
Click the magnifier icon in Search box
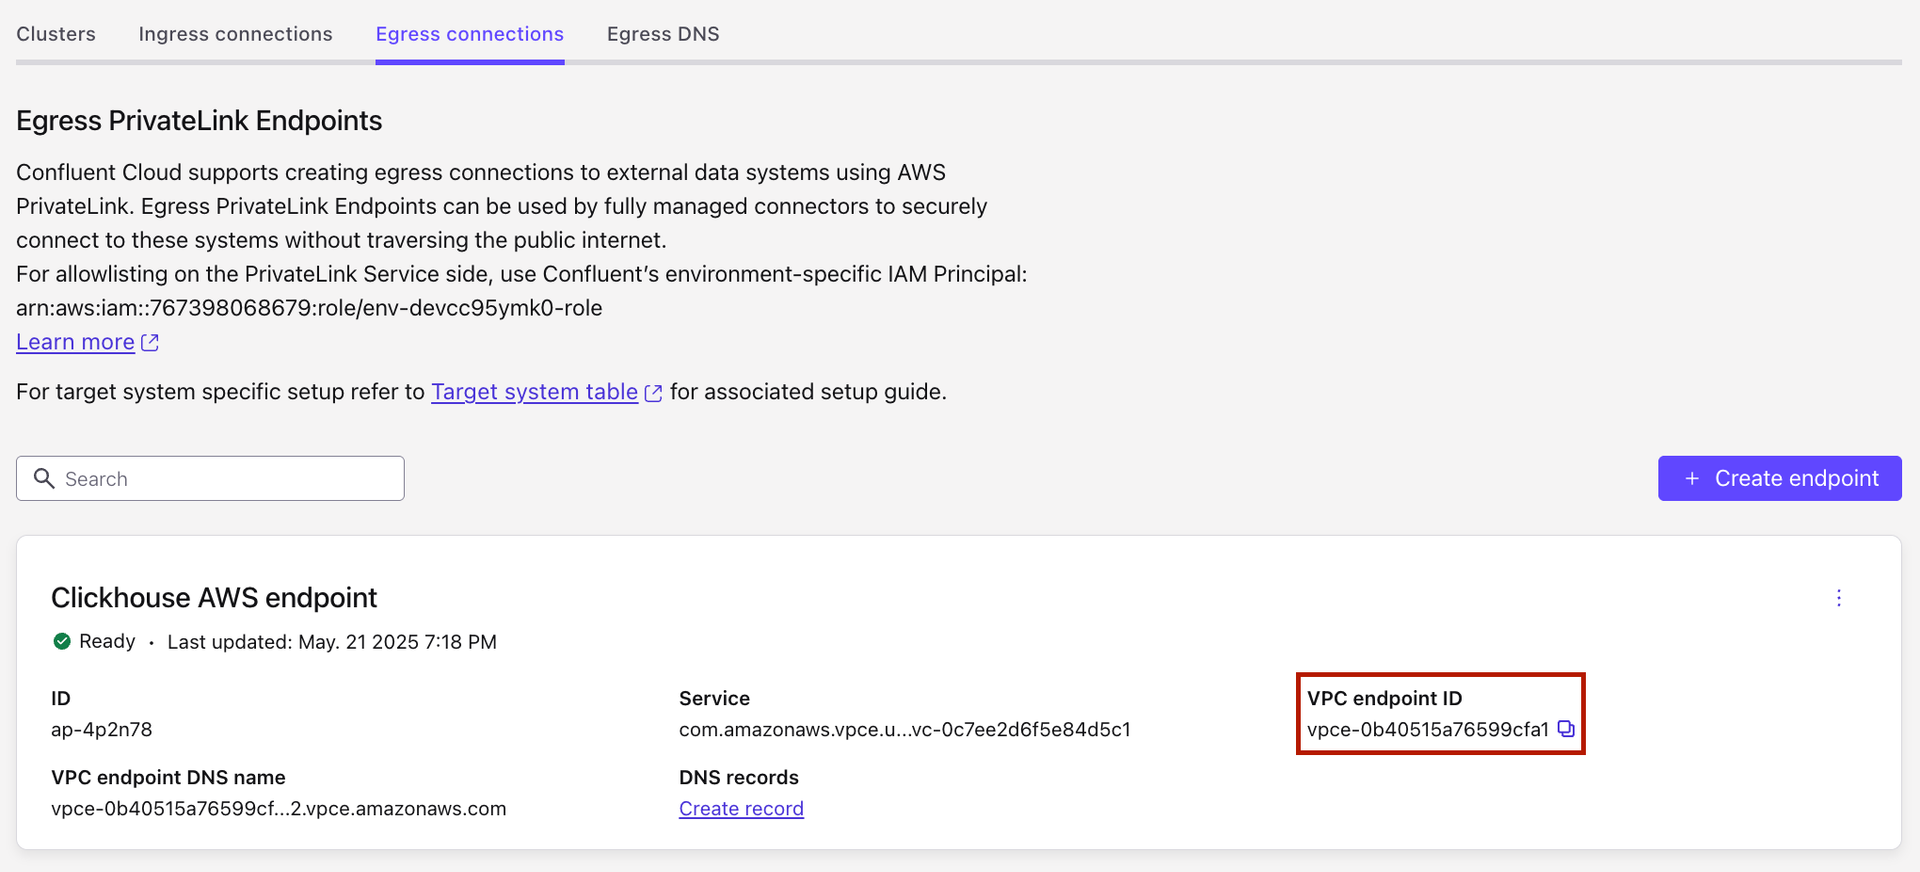[x=44, y=479]
